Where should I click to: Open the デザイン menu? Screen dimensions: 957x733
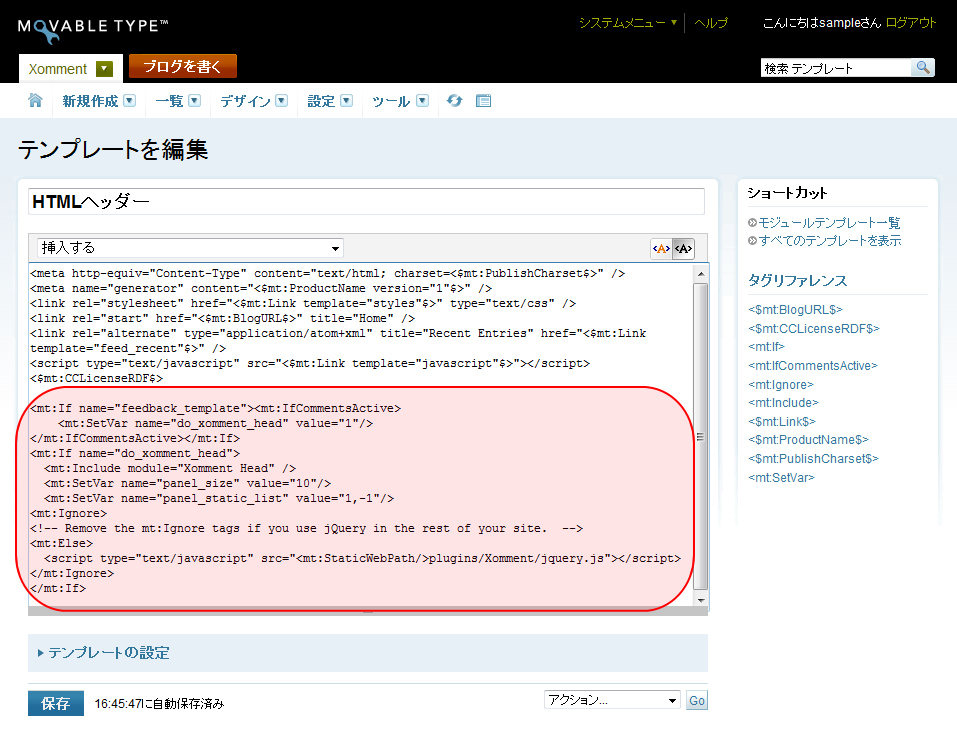coord(253,101)
